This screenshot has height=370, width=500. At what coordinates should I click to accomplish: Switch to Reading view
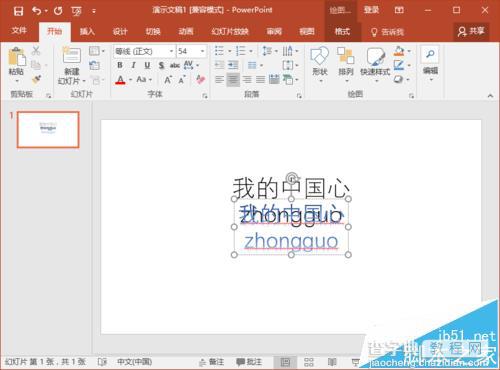[x=332, y=362]
